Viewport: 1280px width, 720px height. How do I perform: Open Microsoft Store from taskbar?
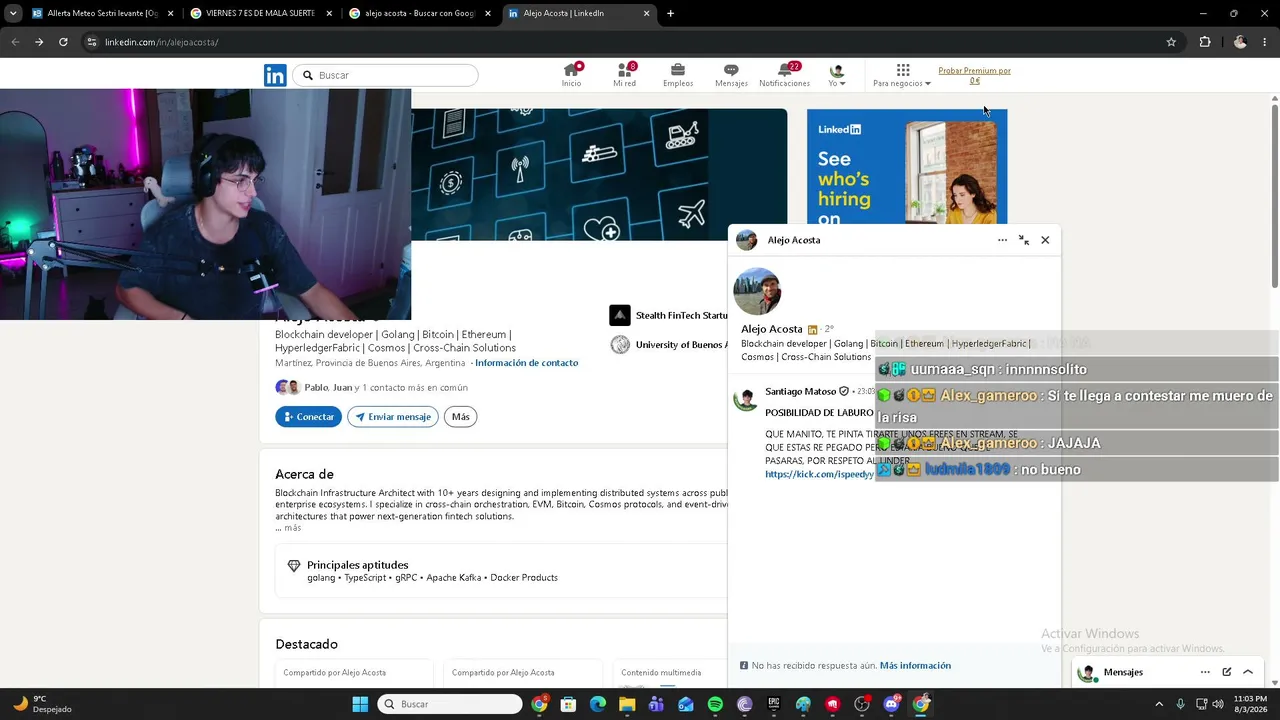(x=568, y=704)
